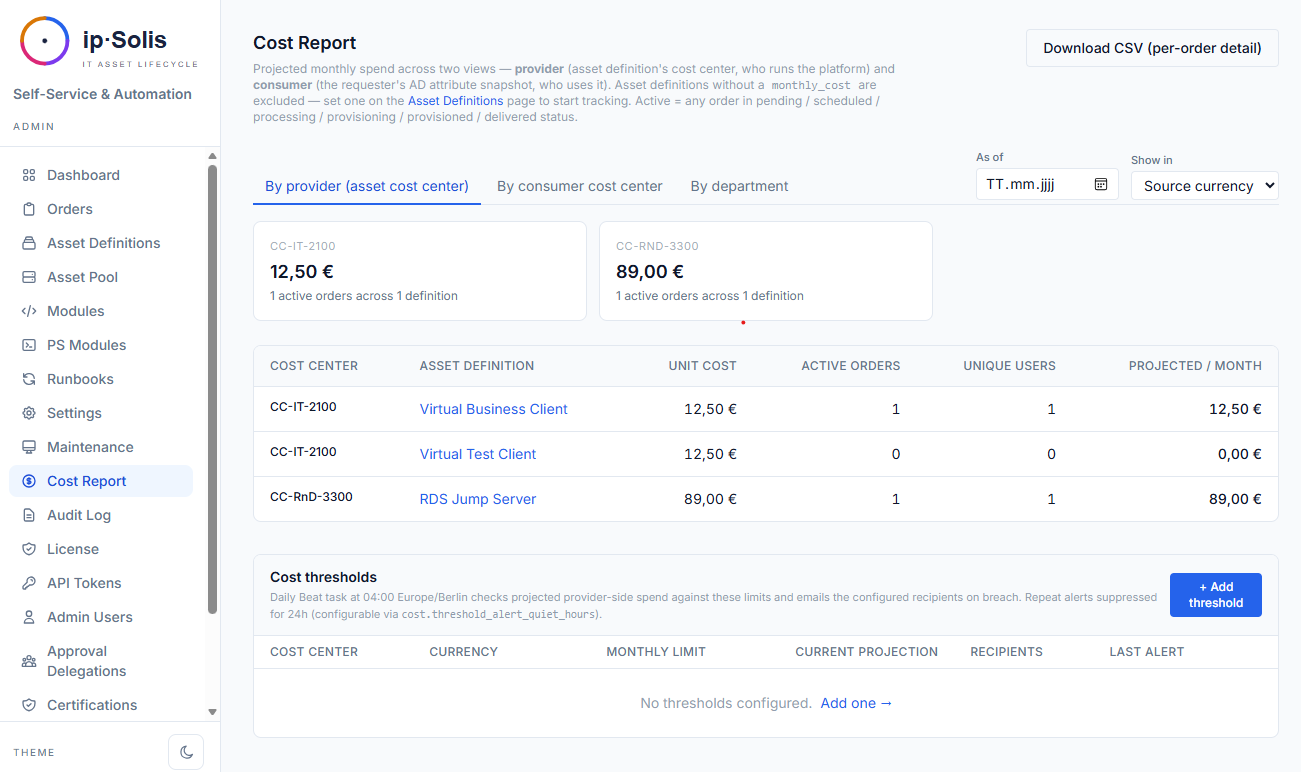
Task: Toggle dark theme with moon button
Action: [x=186, y=752]
